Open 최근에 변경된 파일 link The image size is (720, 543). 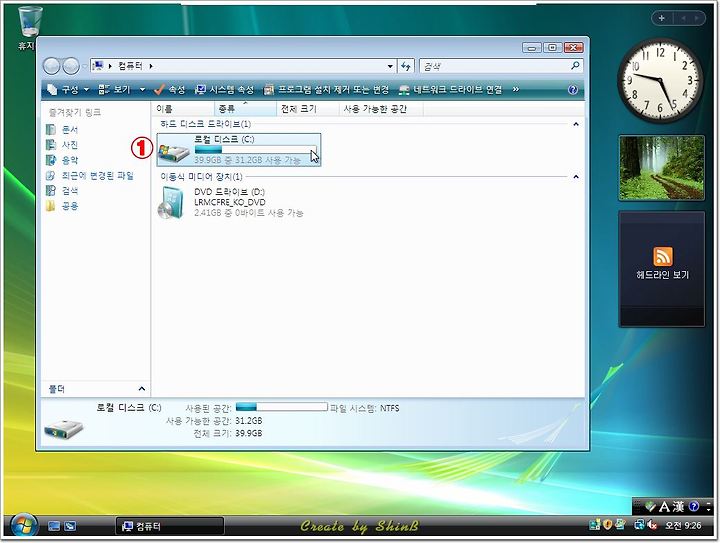97,175
